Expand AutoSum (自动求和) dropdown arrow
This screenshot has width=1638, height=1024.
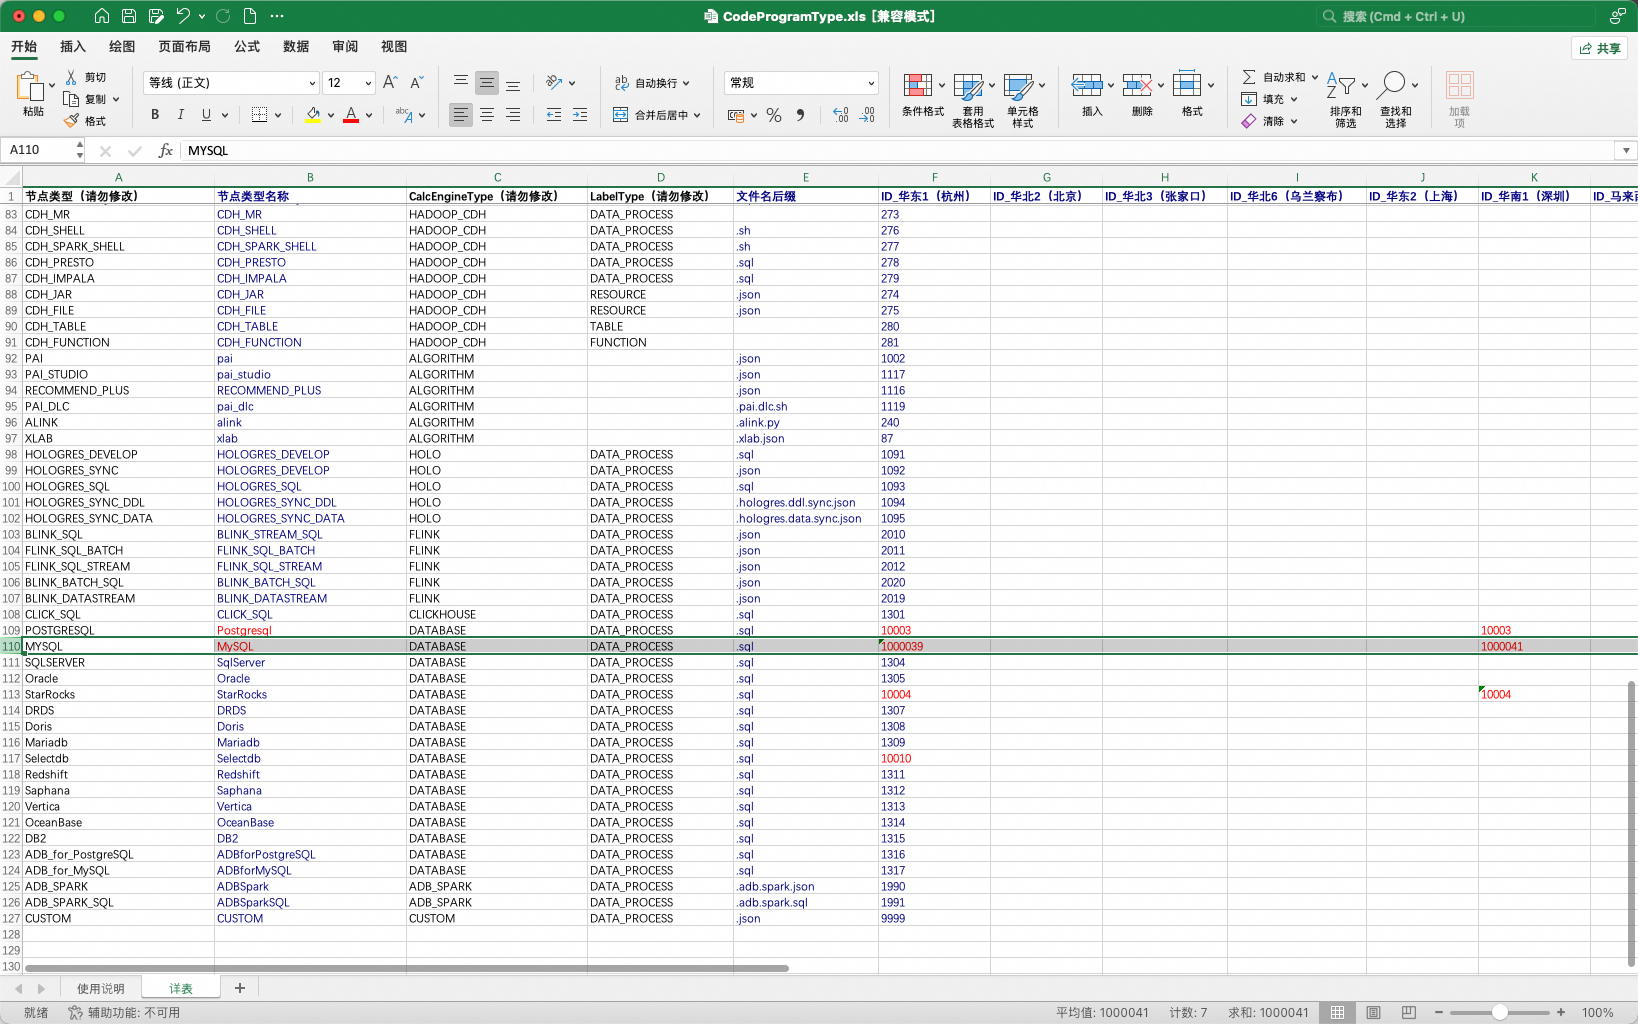point(1315,77)
